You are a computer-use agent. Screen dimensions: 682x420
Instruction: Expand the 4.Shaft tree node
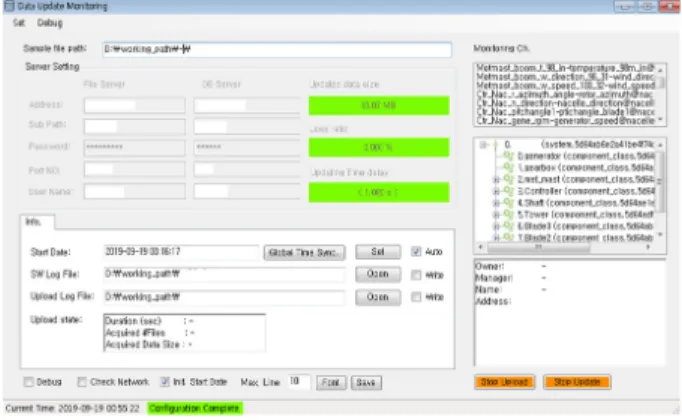(496, 203)
